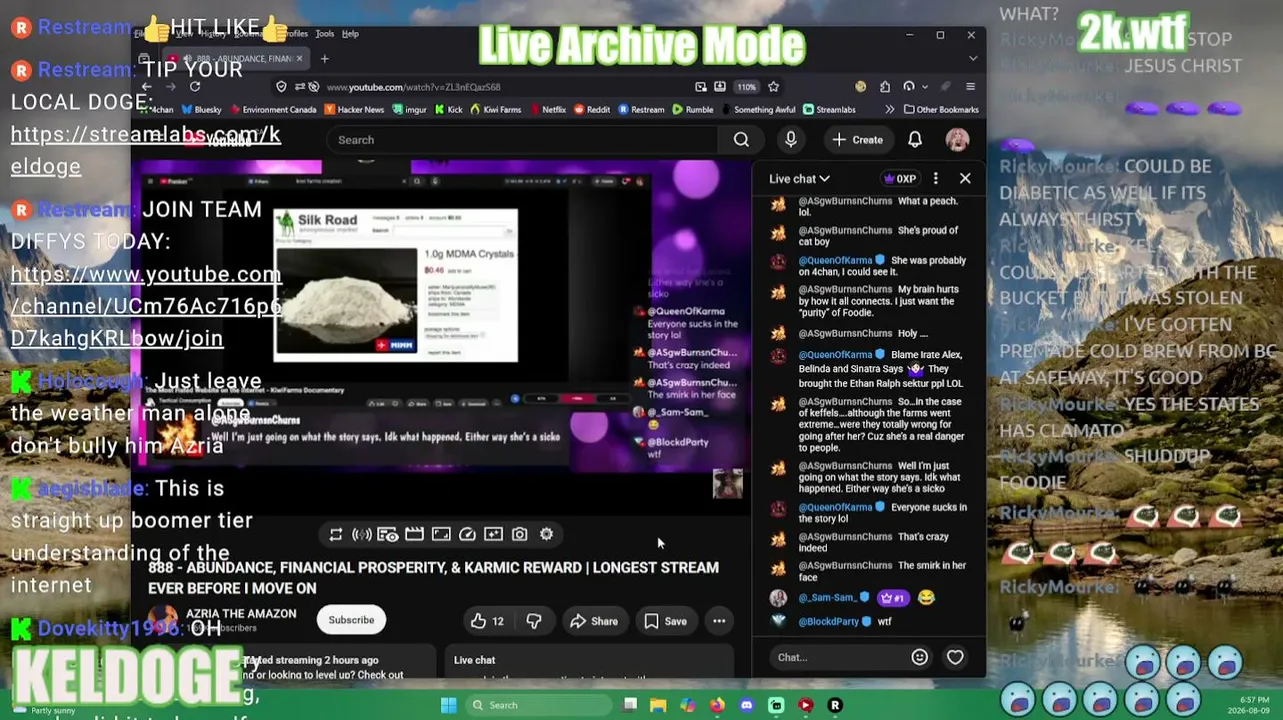Like the video with thumbs up
This screenshot has height=720, width=1283.
click(487, 621)
